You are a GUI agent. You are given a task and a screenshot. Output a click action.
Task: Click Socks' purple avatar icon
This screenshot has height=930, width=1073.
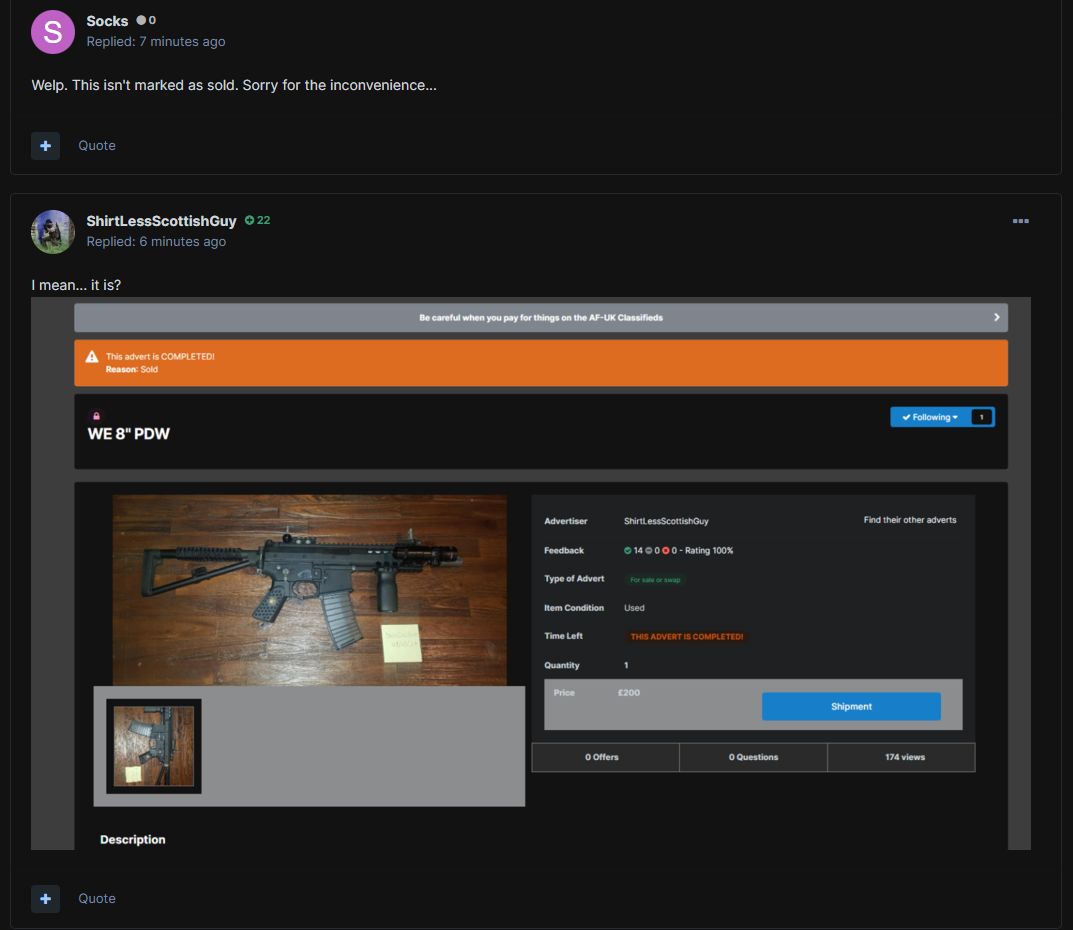pos(53,32)
